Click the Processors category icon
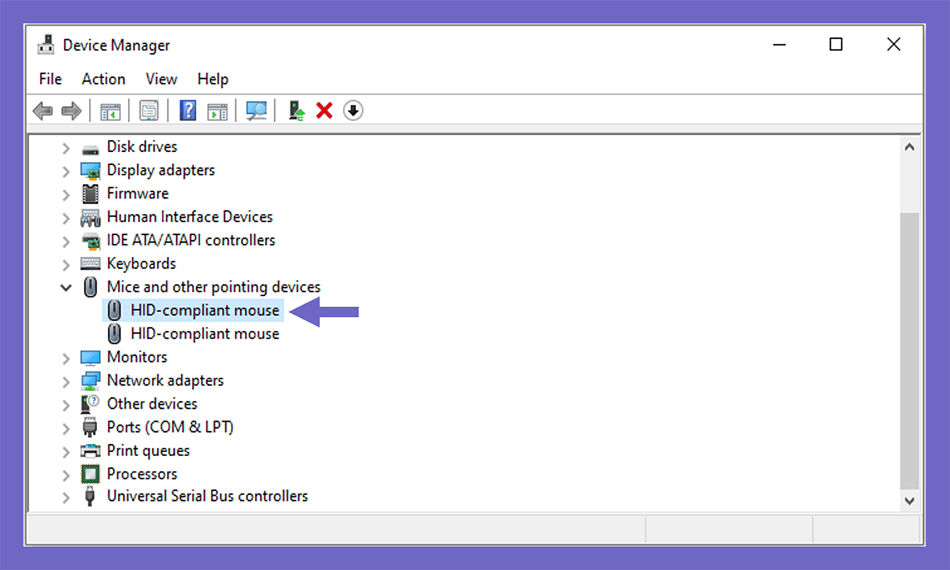Screen dimensions: 950x570 90,474
